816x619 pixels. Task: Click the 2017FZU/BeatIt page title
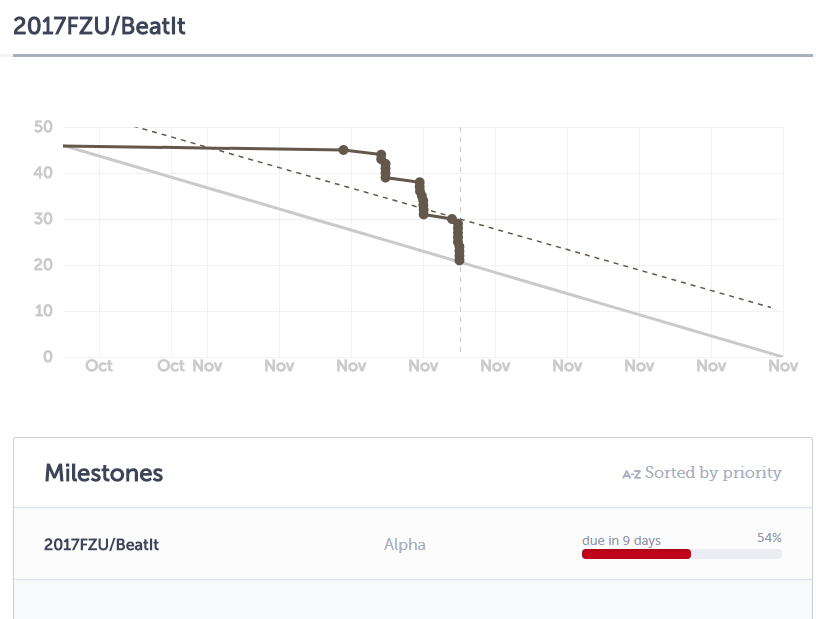click(x=99, y=26)
